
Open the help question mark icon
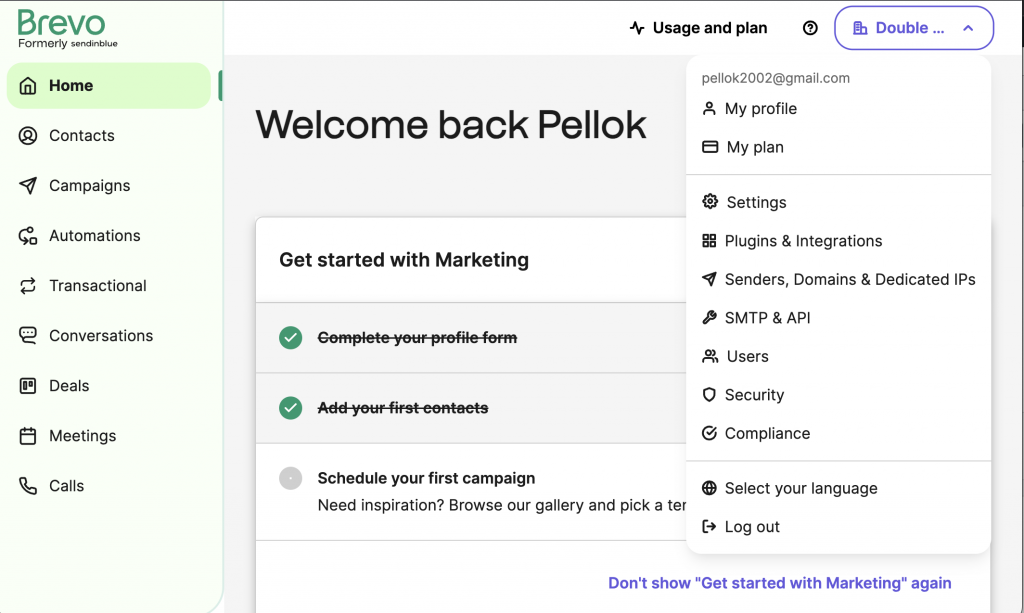click(x=810, y=28)
